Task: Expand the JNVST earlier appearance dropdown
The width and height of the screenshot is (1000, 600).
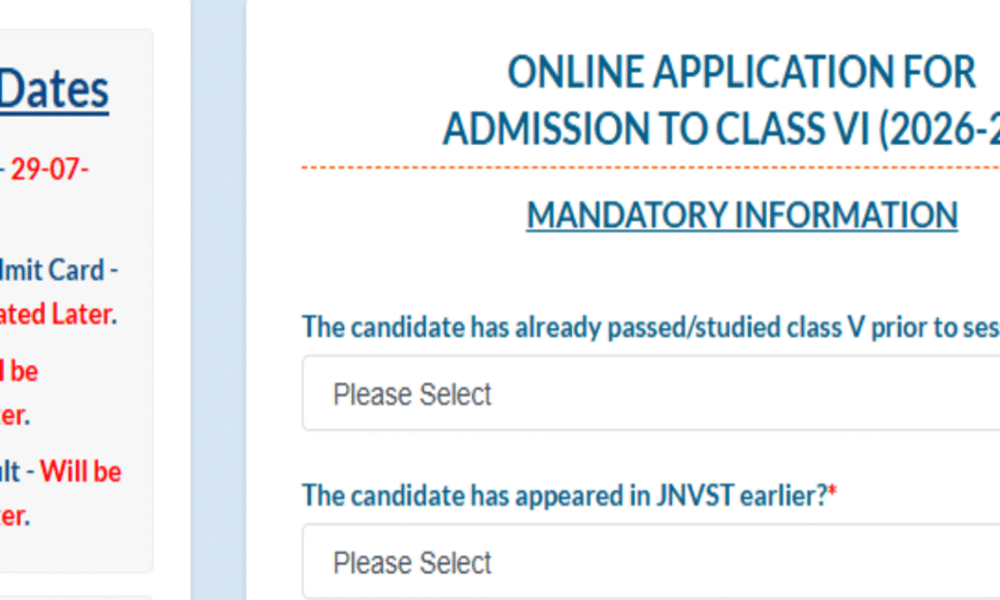Action: tap(651, 562)
